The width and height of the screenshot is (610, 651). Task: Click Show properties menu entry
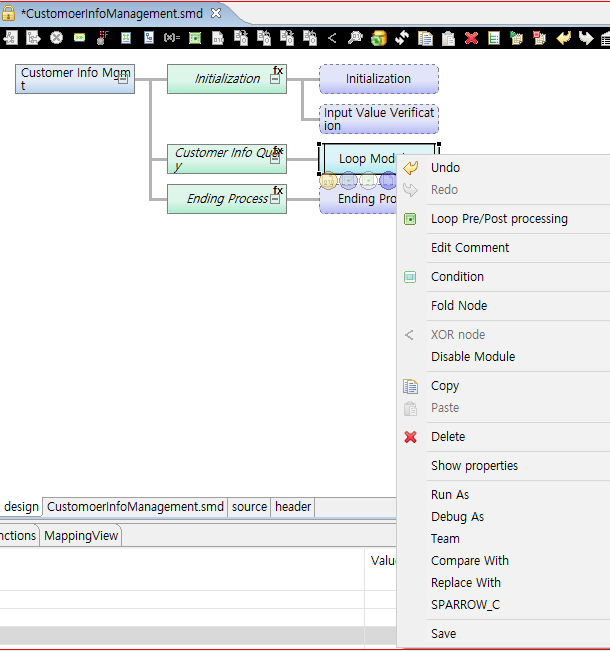[474, 466]
